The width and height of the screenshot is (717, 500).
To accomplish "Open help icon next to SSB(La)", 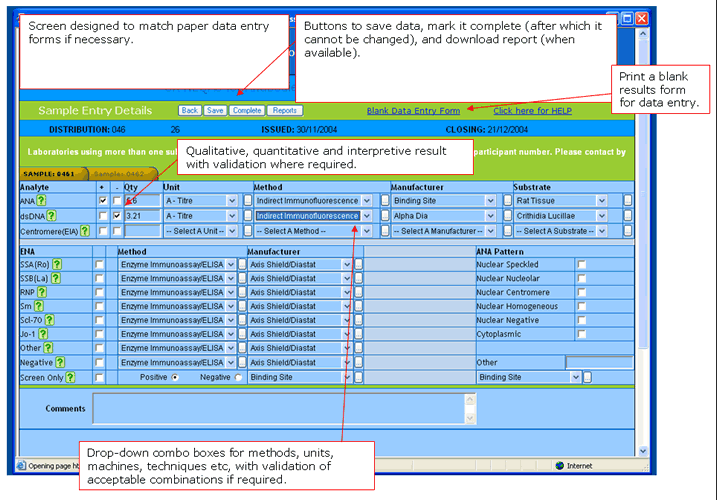I will click(55, 278).
